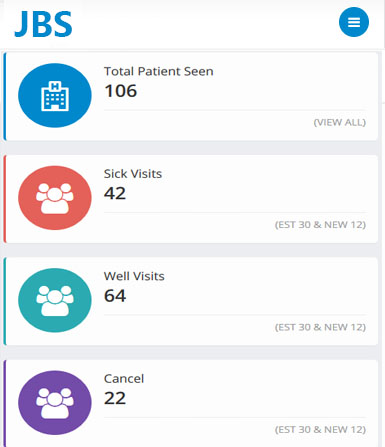385x447 pixels.
Task: Open the Total Patient Seen card
Action: pos(191,96)
